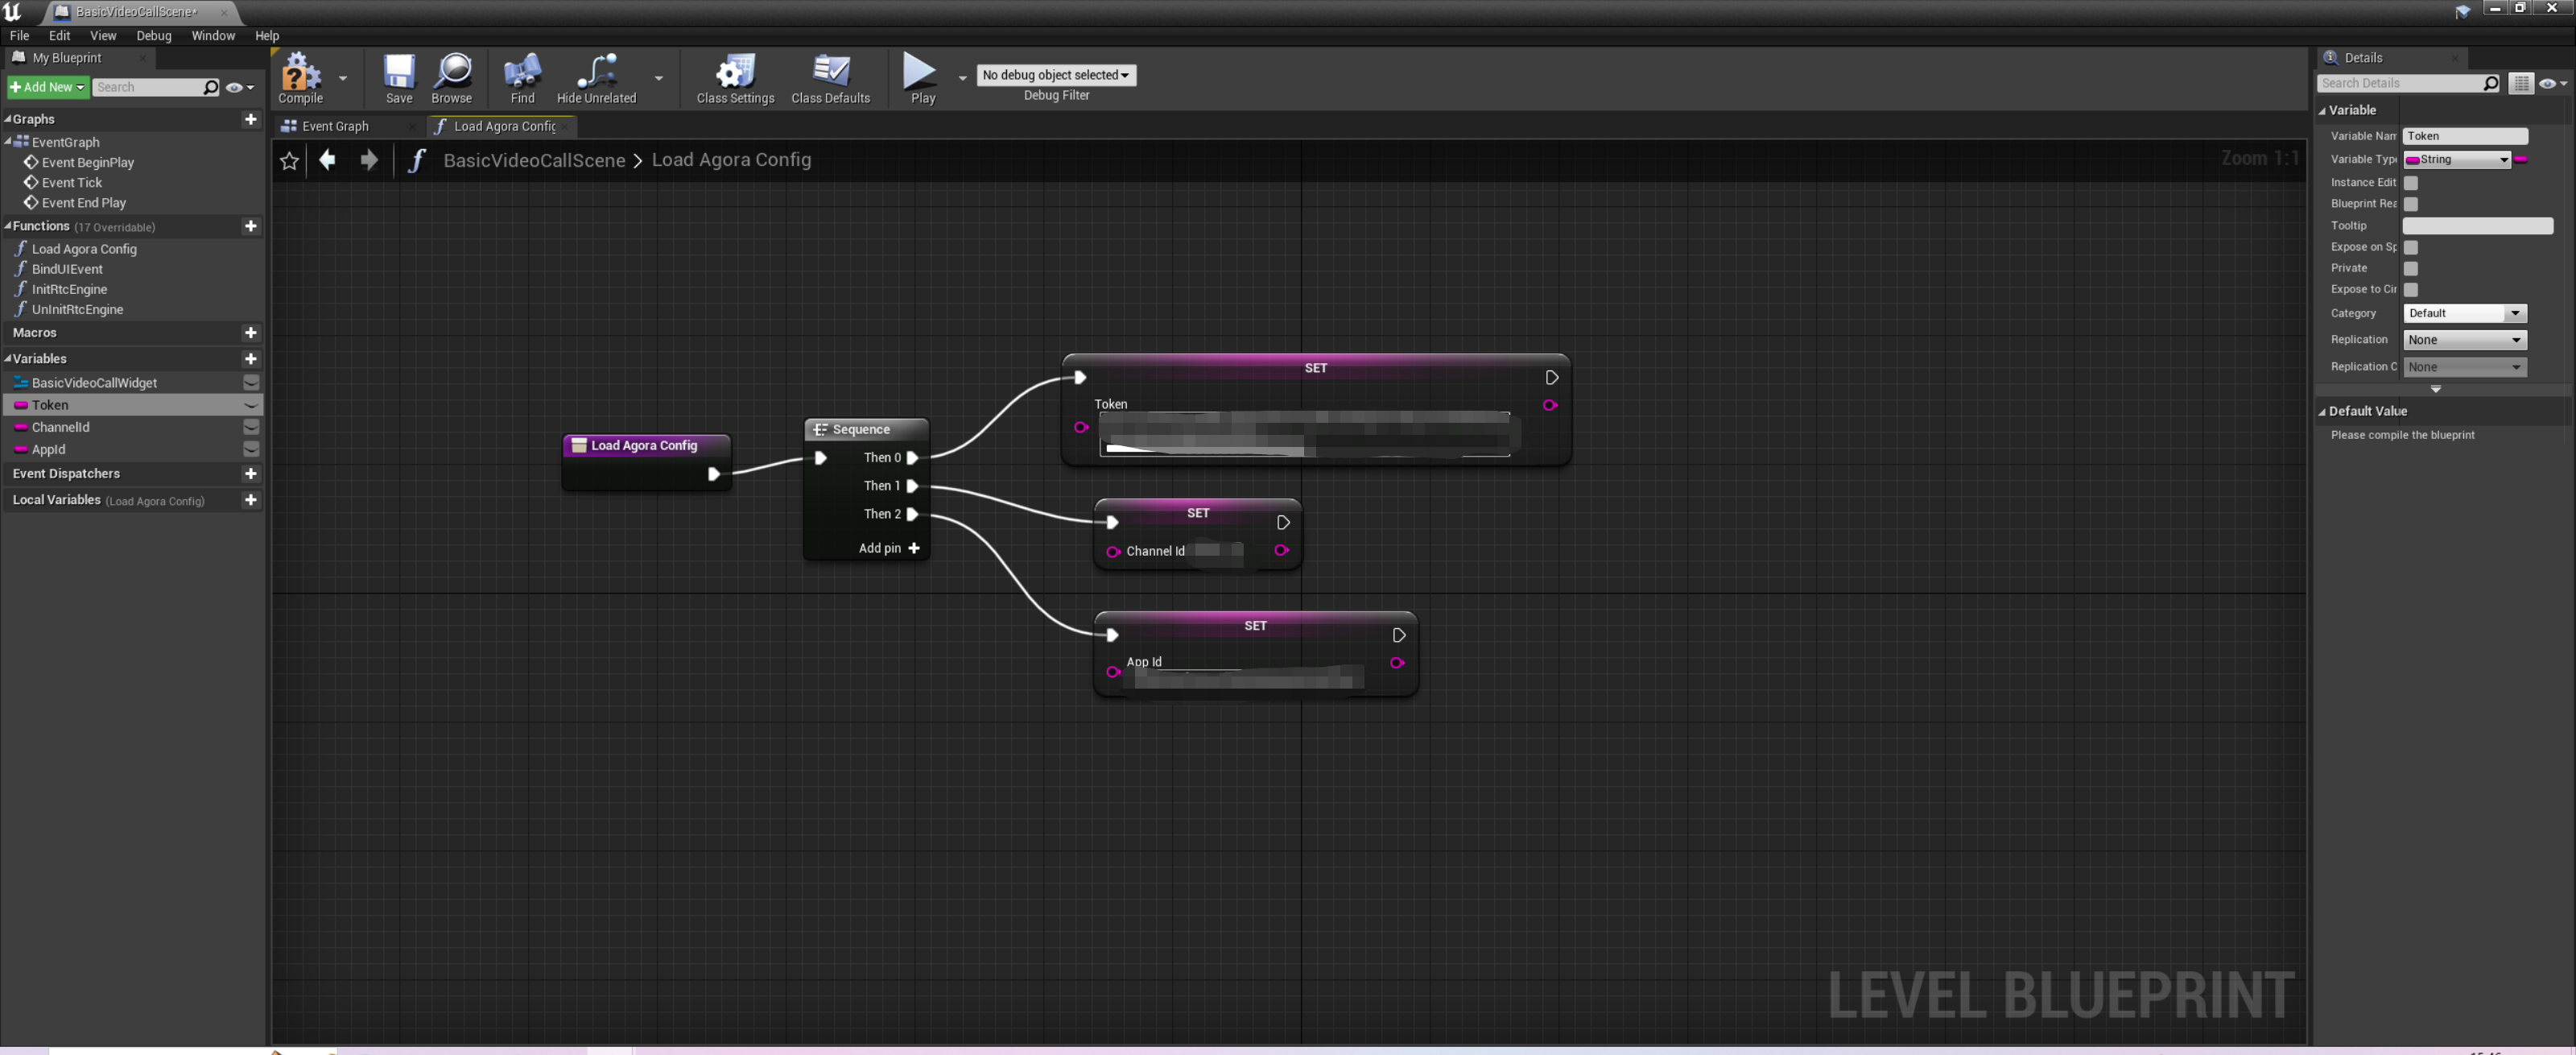The width and height of the screenshot is (2576, 1055).
Task: Start Play in editor
Action: (922, 78)
